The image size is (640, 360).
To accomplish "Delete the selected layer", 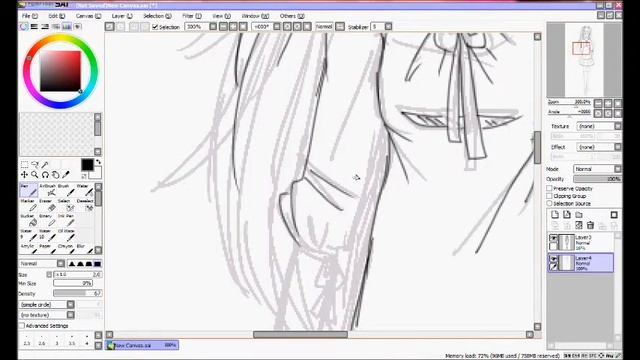I will (x=590, y=225).
